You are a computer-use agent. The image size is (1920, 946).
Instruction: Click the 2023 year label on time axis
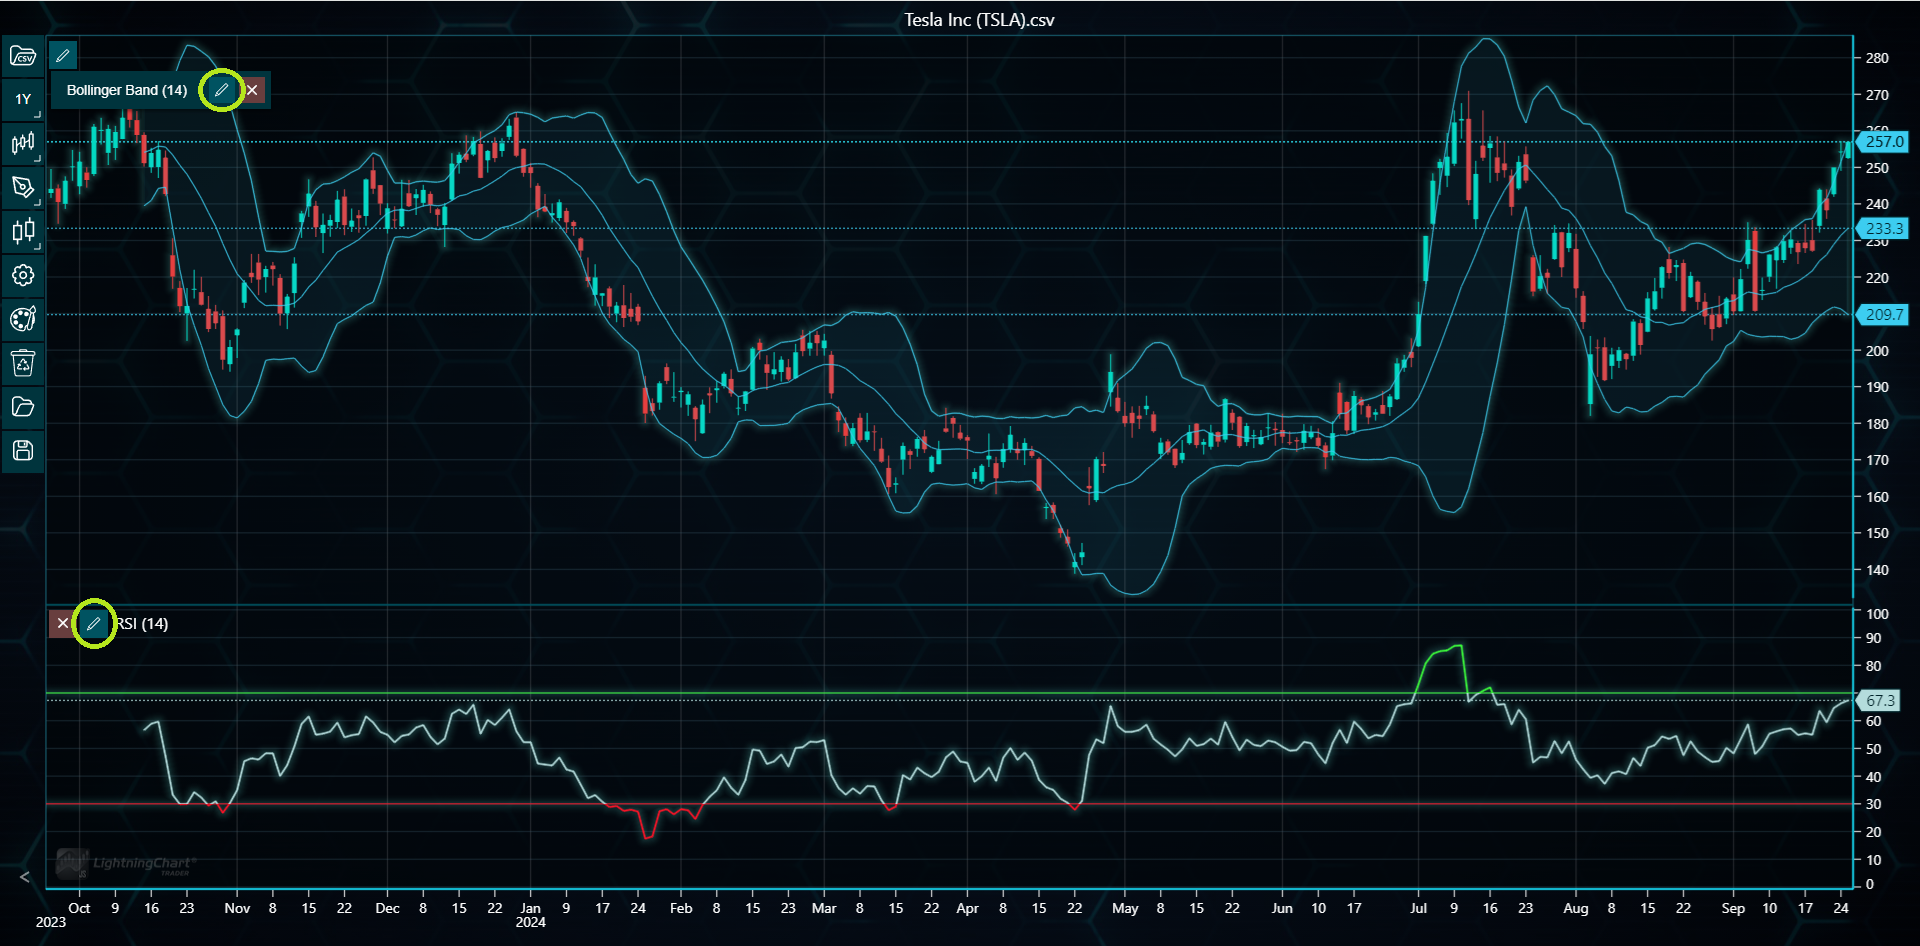51,922
